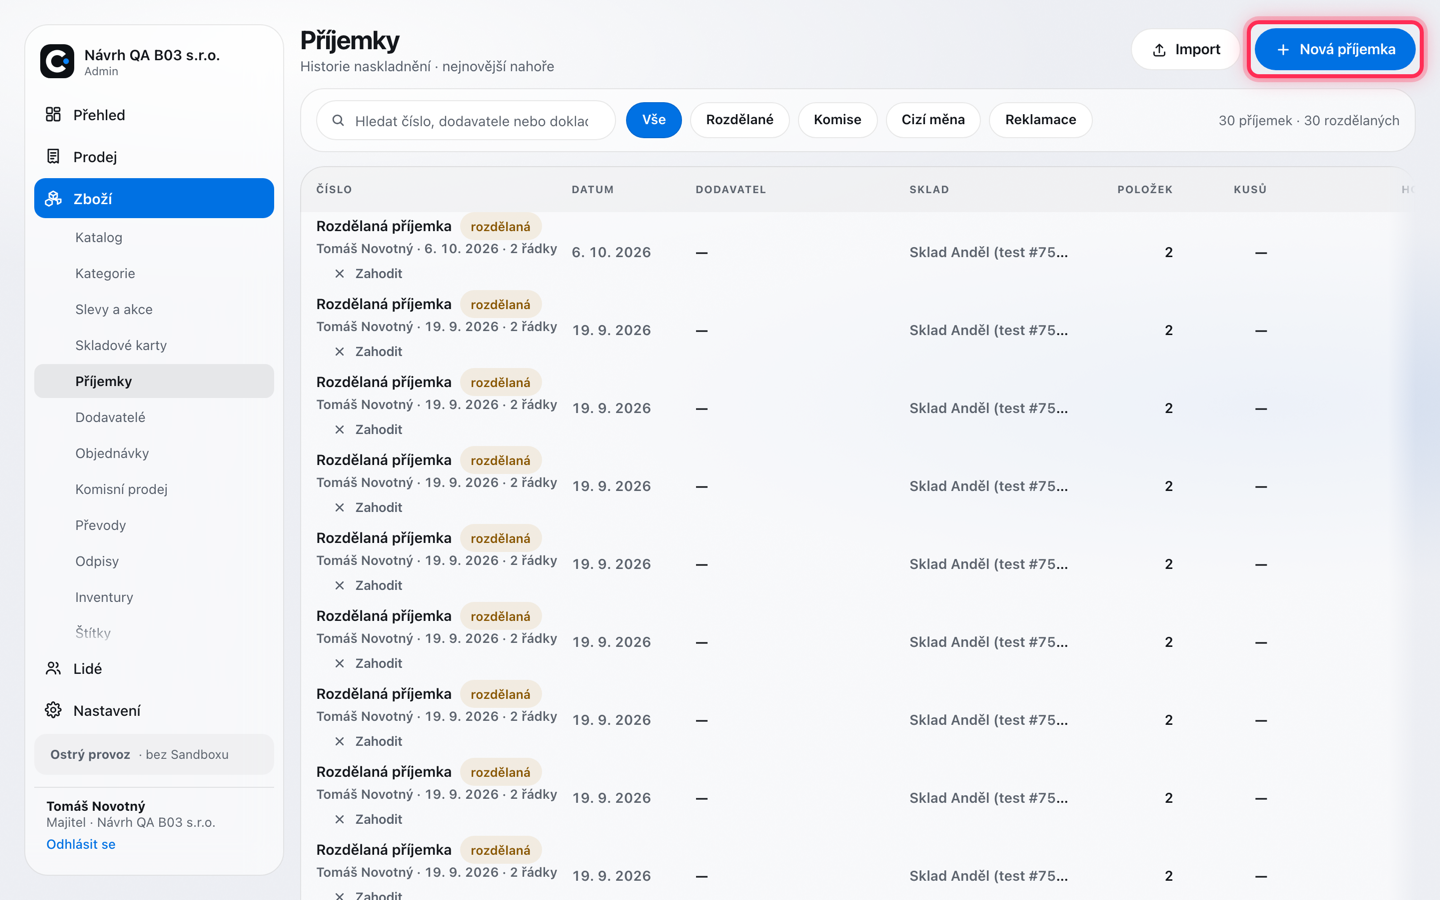Select Příjemky in the sidebar
Viewport: 1440px width, 900px height.
coord(154,381)
